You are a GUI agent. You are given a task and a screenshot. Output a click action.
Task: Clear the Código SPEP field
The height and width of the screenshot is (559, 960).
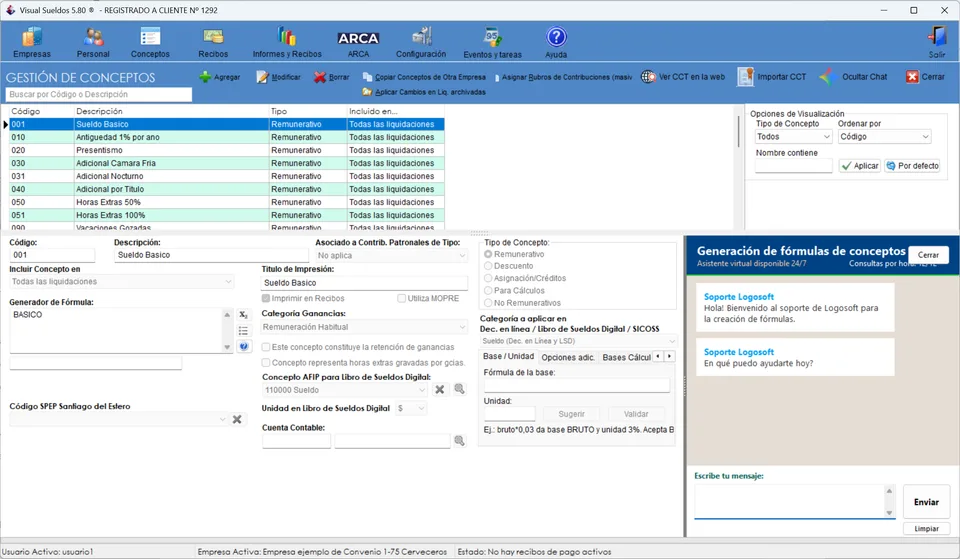pyautogui.click(x=237, y=419)
